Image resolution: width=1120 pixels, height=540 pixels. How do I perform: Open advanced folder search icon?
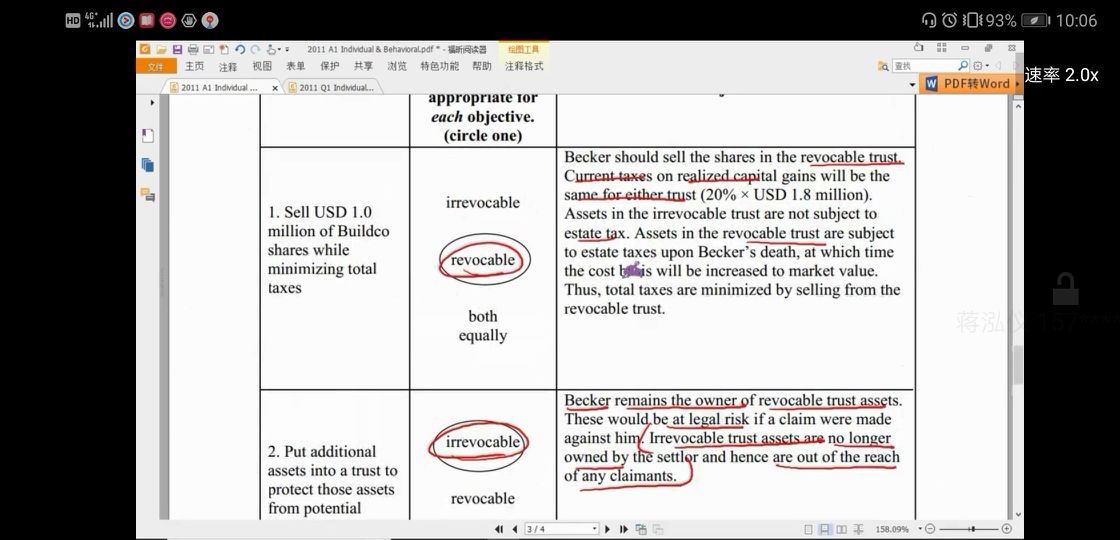(x=884, y=66)
